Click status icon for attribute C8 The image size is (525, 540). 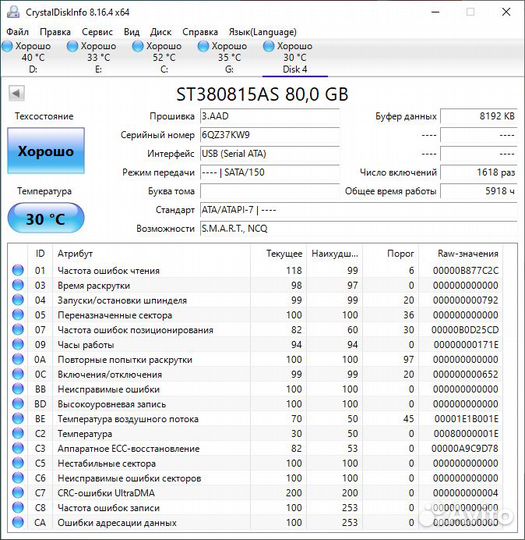coord(18,507)
